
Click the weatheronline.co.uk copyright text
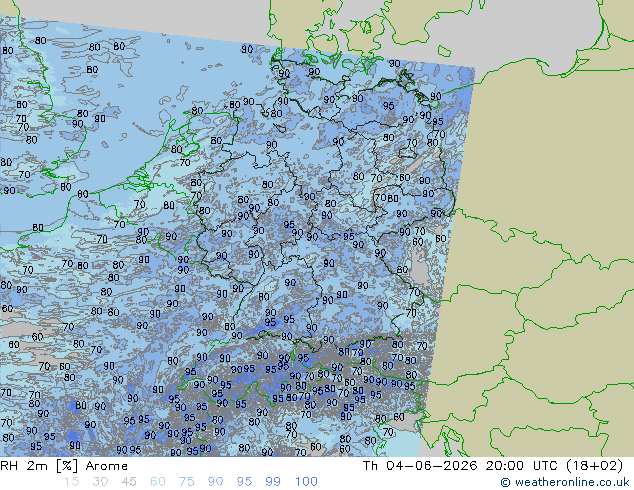[x=565, y=482]
